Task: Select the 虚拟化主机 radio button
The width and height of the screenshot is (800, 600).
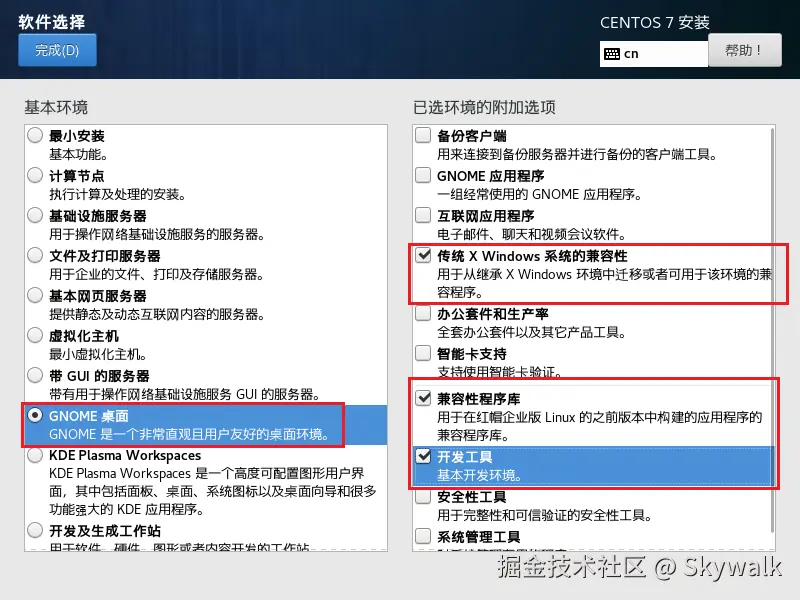Action: [x=35, y=335]
